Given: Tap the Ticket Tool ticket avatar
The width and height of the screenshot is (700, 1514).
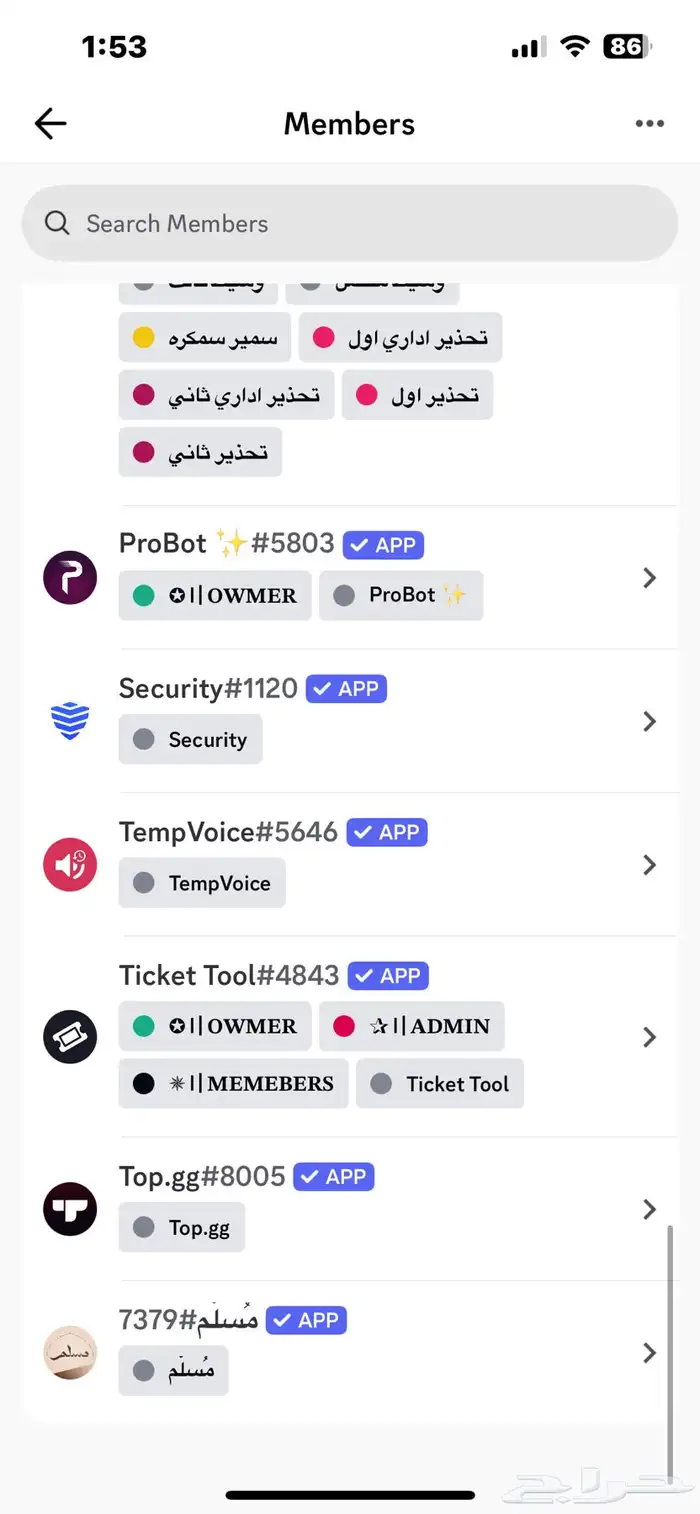Looking at the screenshot, I should 69,1036.
